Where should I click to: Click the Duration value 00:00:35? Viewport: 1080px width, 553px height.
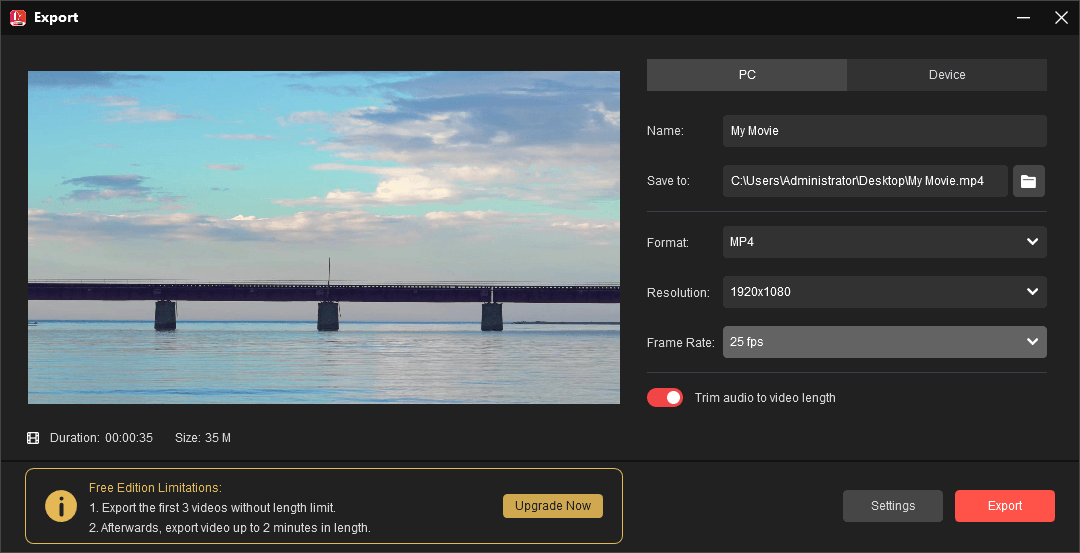(x=129, y=438)
